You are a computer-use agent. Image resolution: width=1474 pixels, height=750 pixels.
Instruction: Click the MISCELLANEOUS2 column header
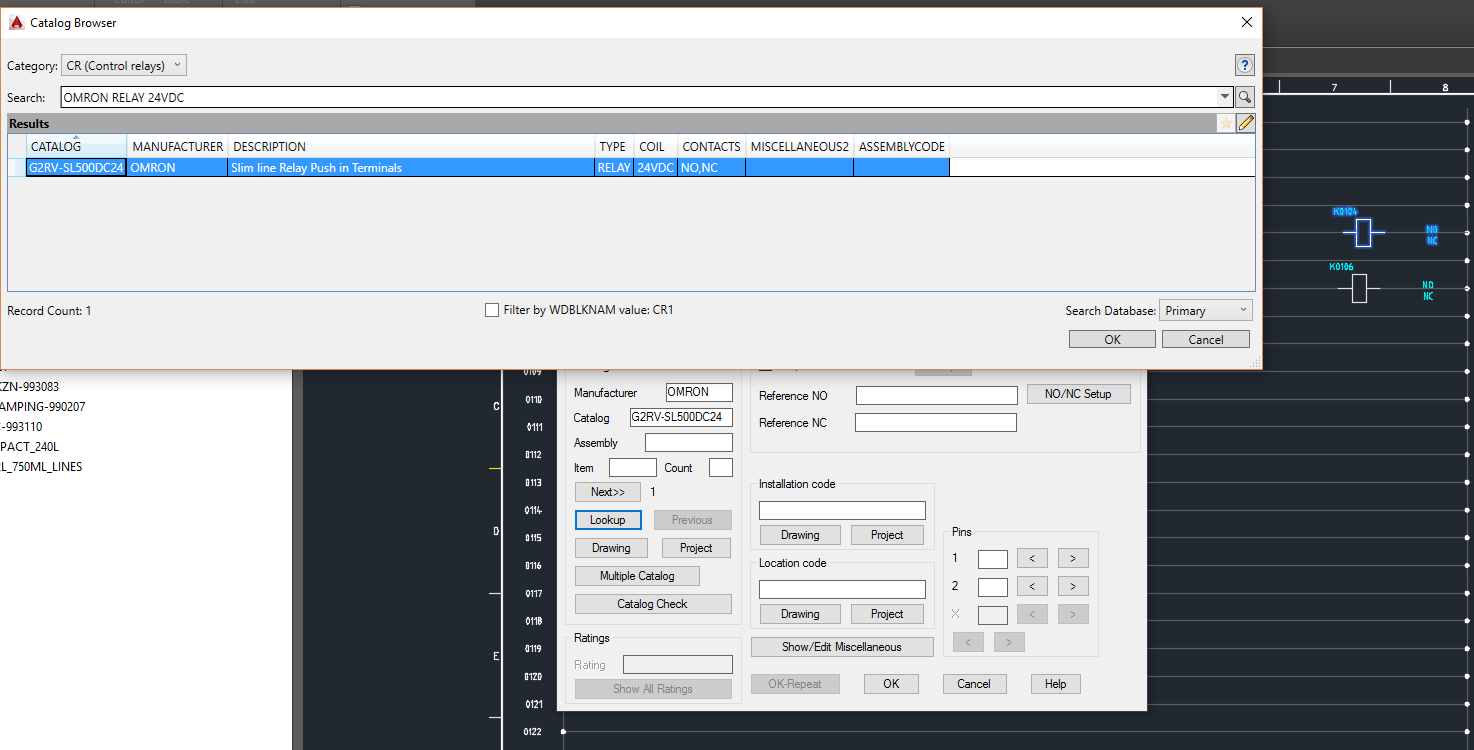pyautogui.click(x=800, y=146)
